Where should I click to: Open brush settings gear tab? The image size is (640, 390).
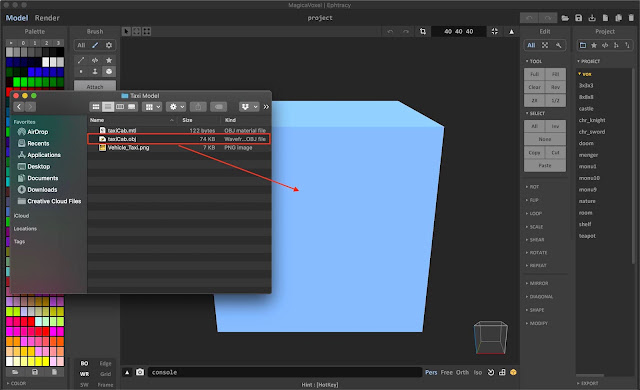109,45
